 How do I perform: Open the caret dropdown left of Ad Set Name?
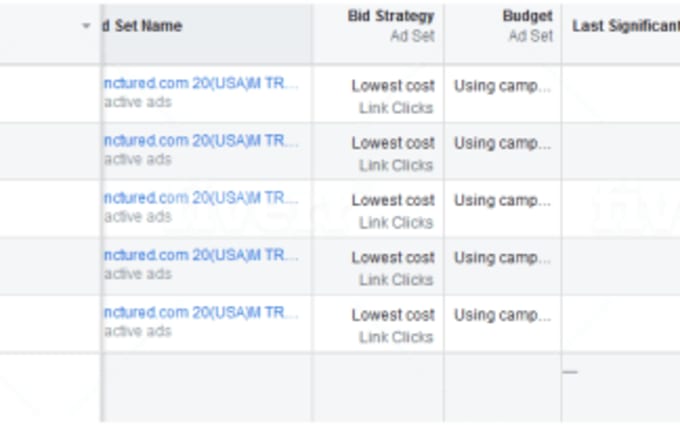[x=86, y=26]
